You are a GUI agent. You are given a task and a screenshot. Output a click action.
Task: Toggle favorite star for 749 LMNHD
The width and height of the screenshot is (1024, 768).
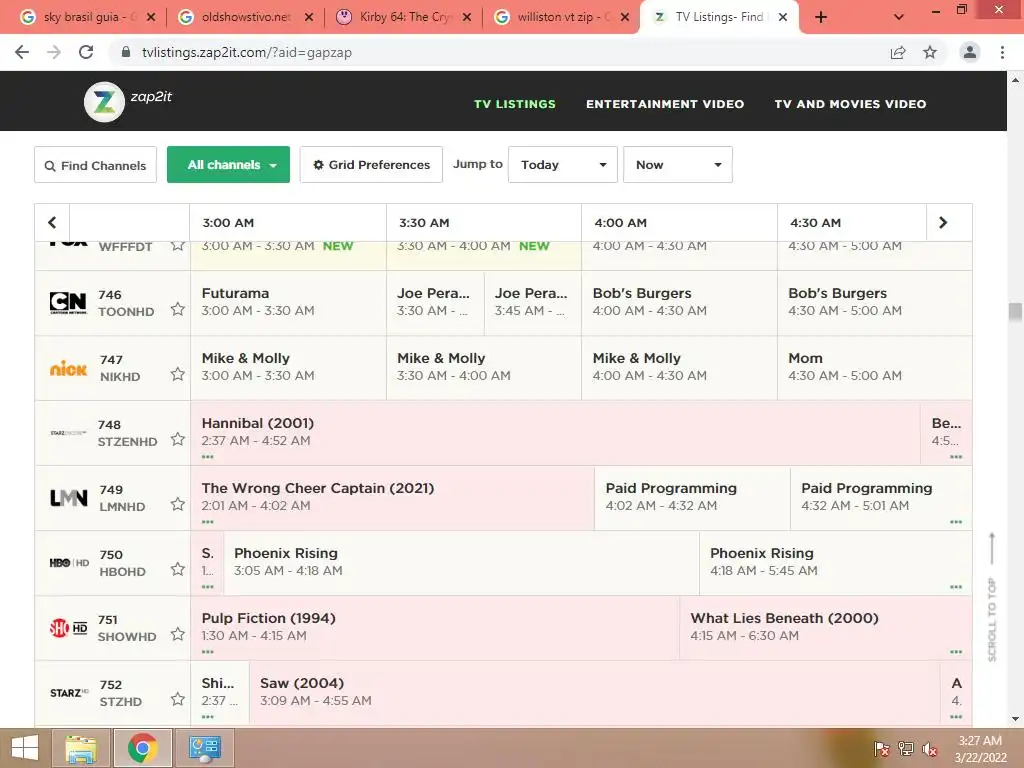[x=178, y=504]
